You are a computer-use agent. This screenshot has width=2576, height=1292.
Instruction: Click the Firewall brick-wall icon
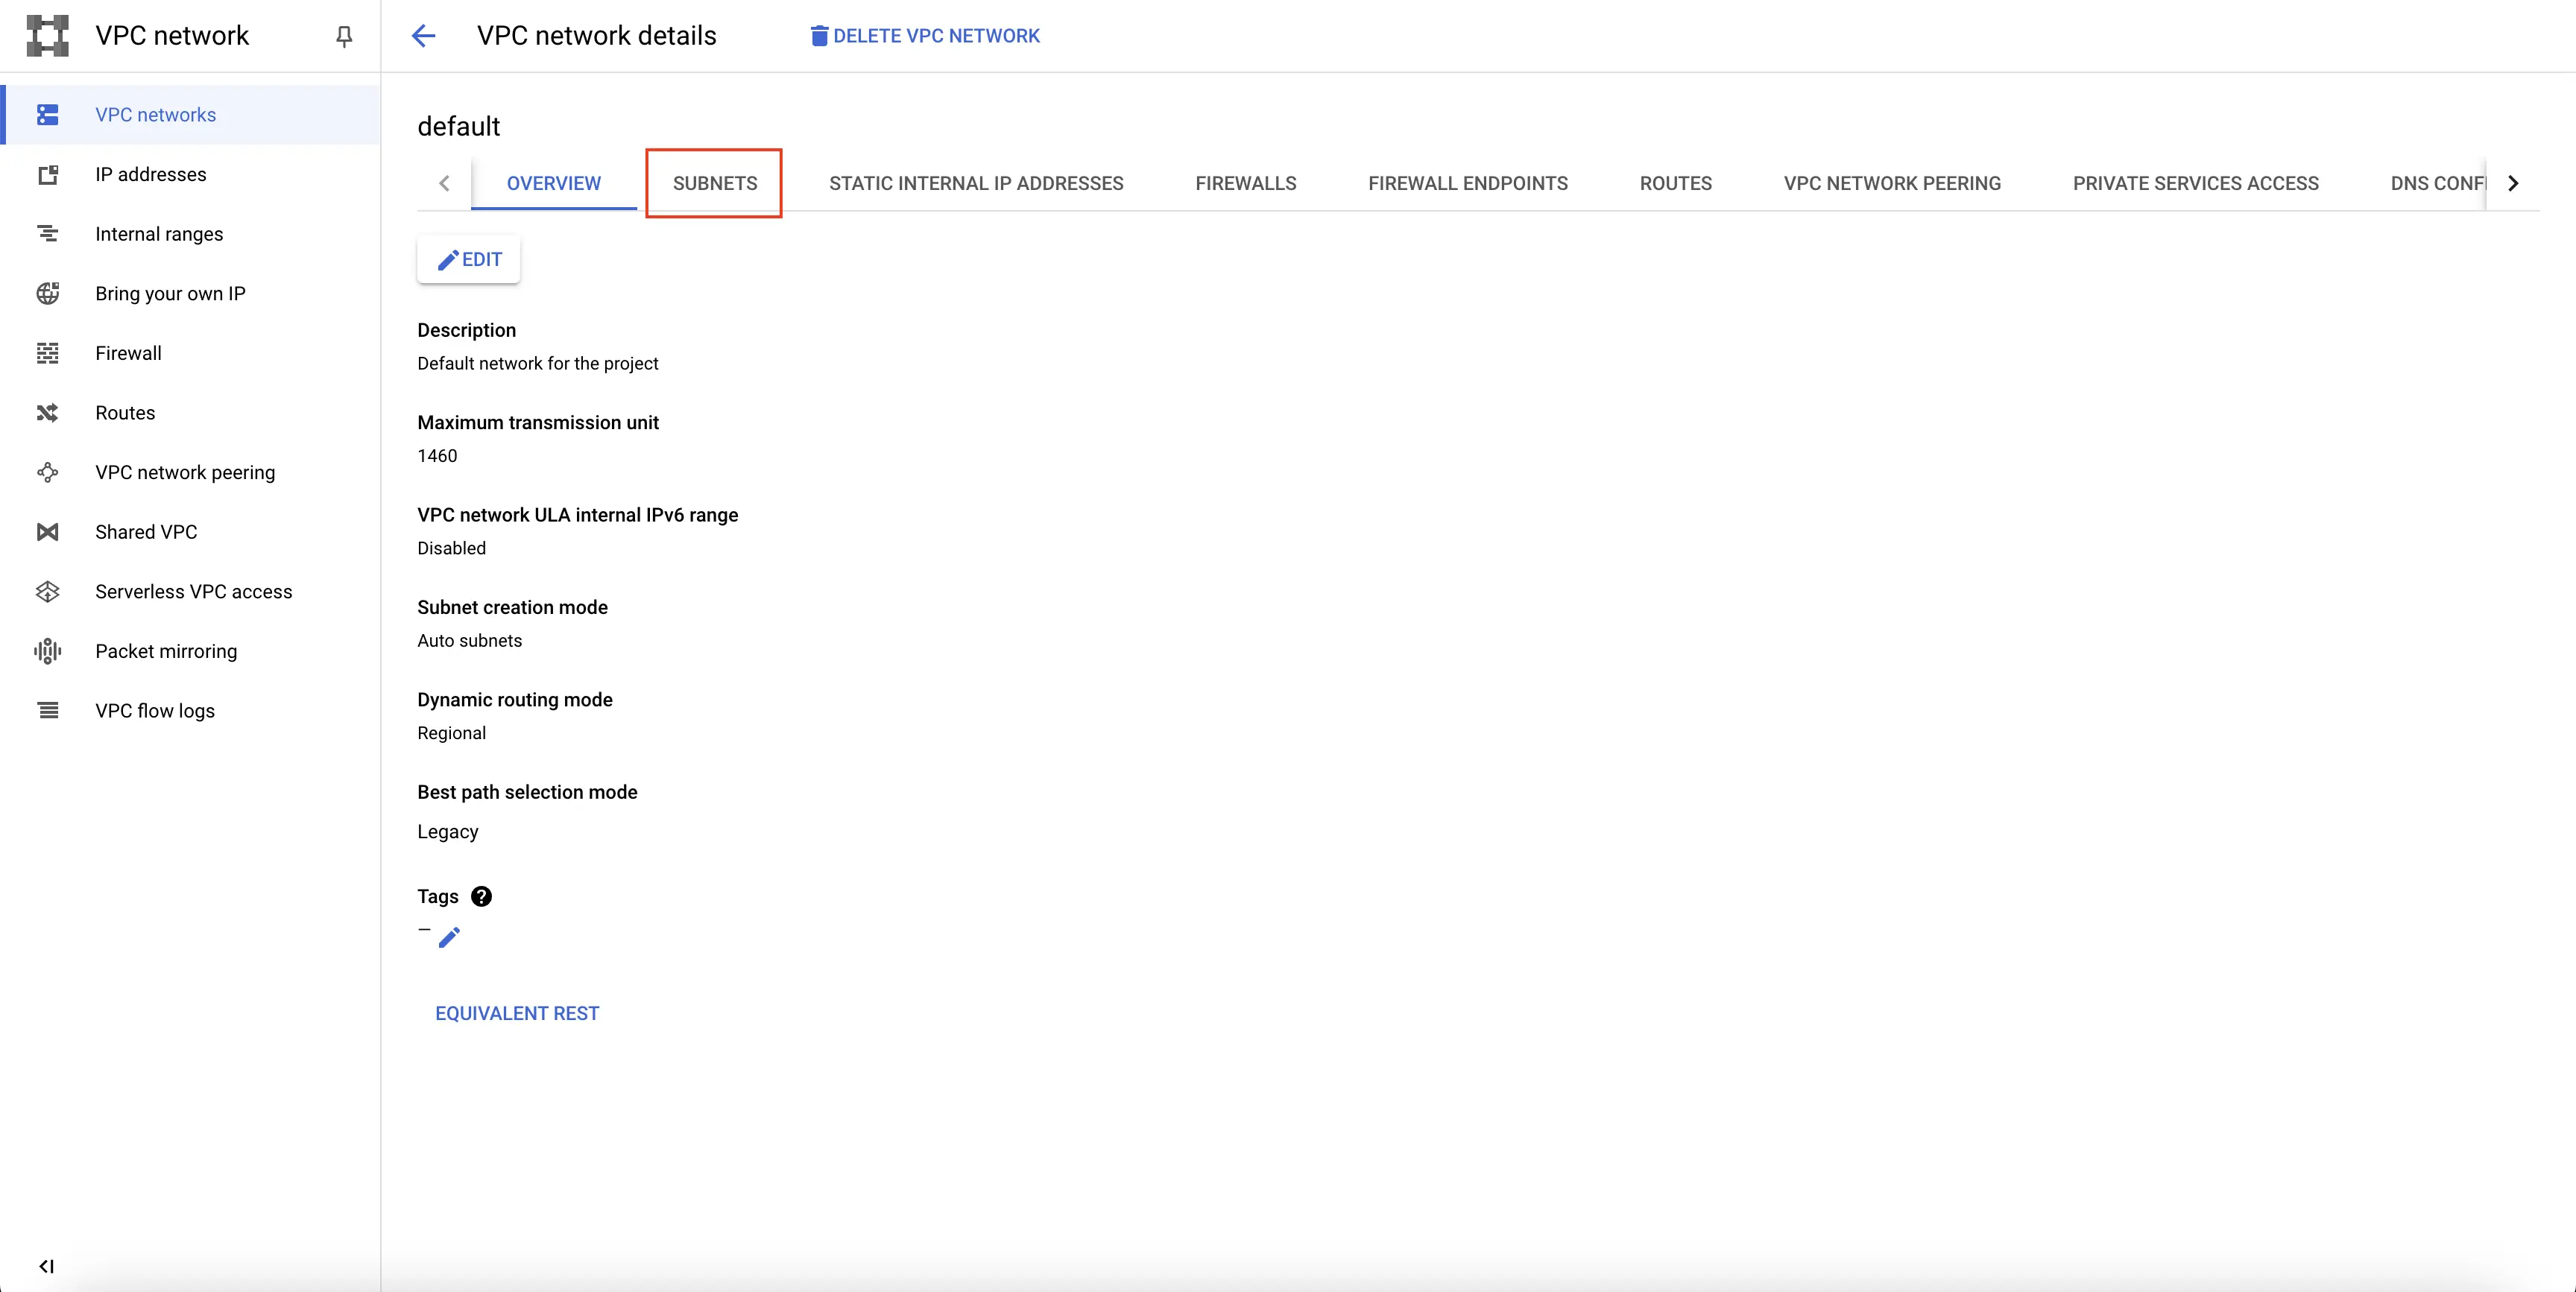tap(47, 353)
